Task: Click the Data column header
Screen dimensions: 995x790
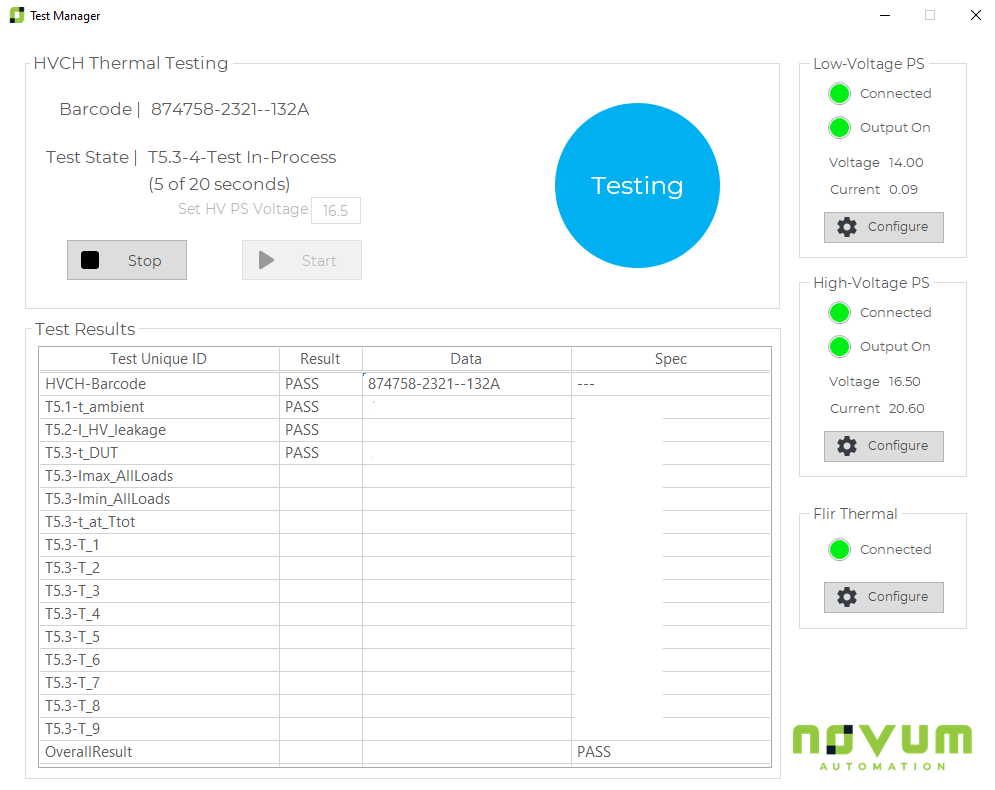Action: point(466,359)
